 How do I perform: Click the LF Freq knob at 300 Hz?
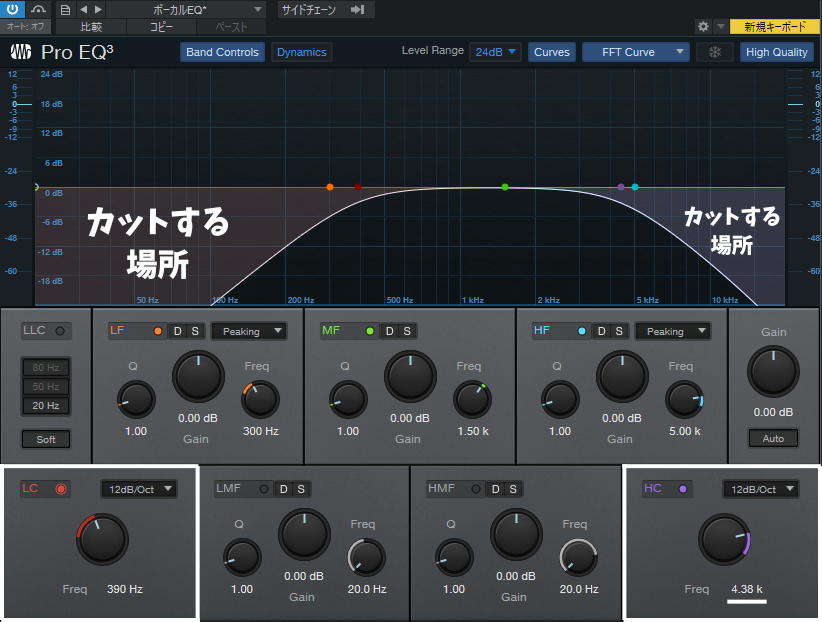(x=260, y=400)
